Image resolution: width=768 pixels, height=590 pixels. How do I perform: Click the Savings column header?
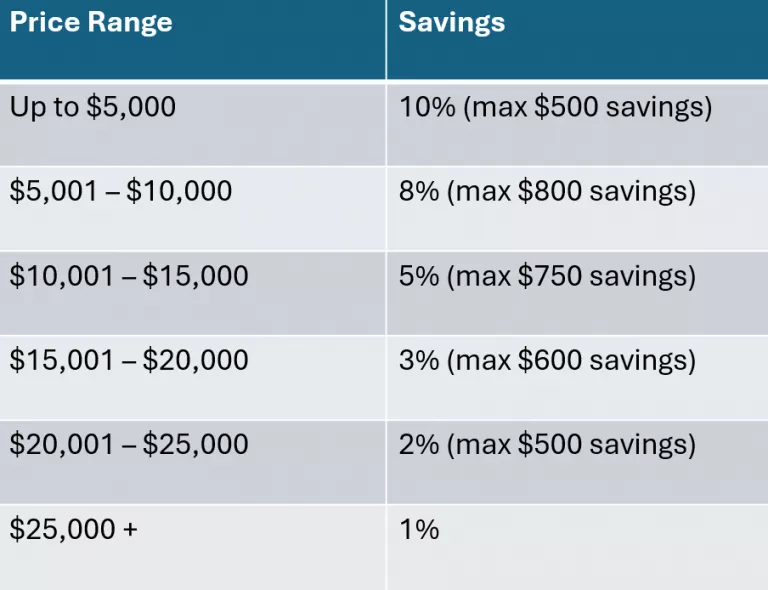[452, 23]
